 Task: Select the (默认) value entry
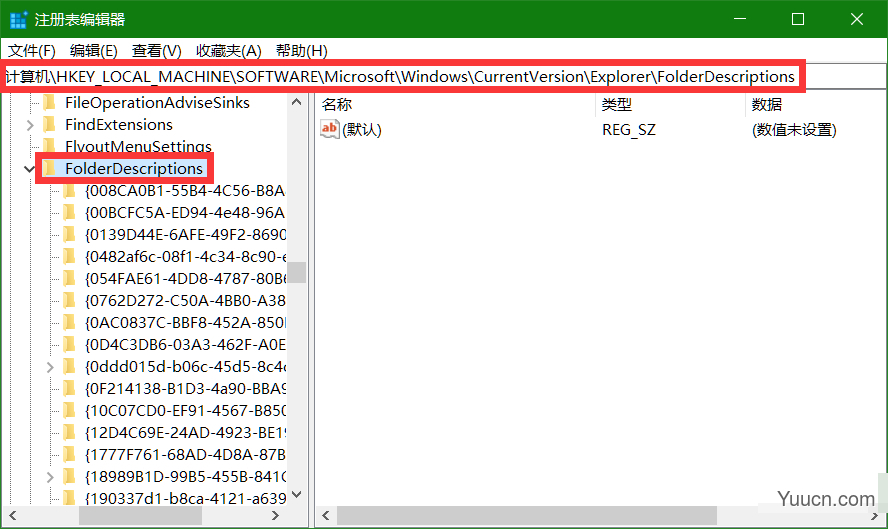pos(362,130)
